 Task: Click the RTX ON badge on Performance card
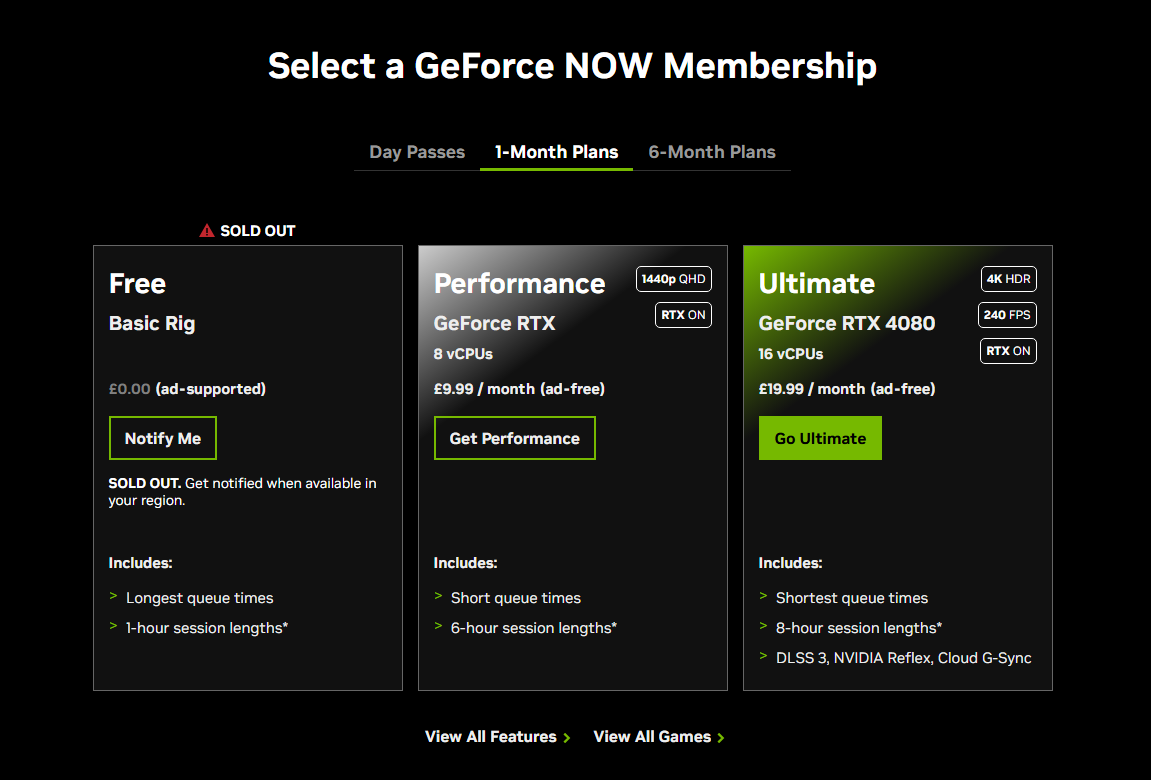pyautogui.click(x=683, y=315)
